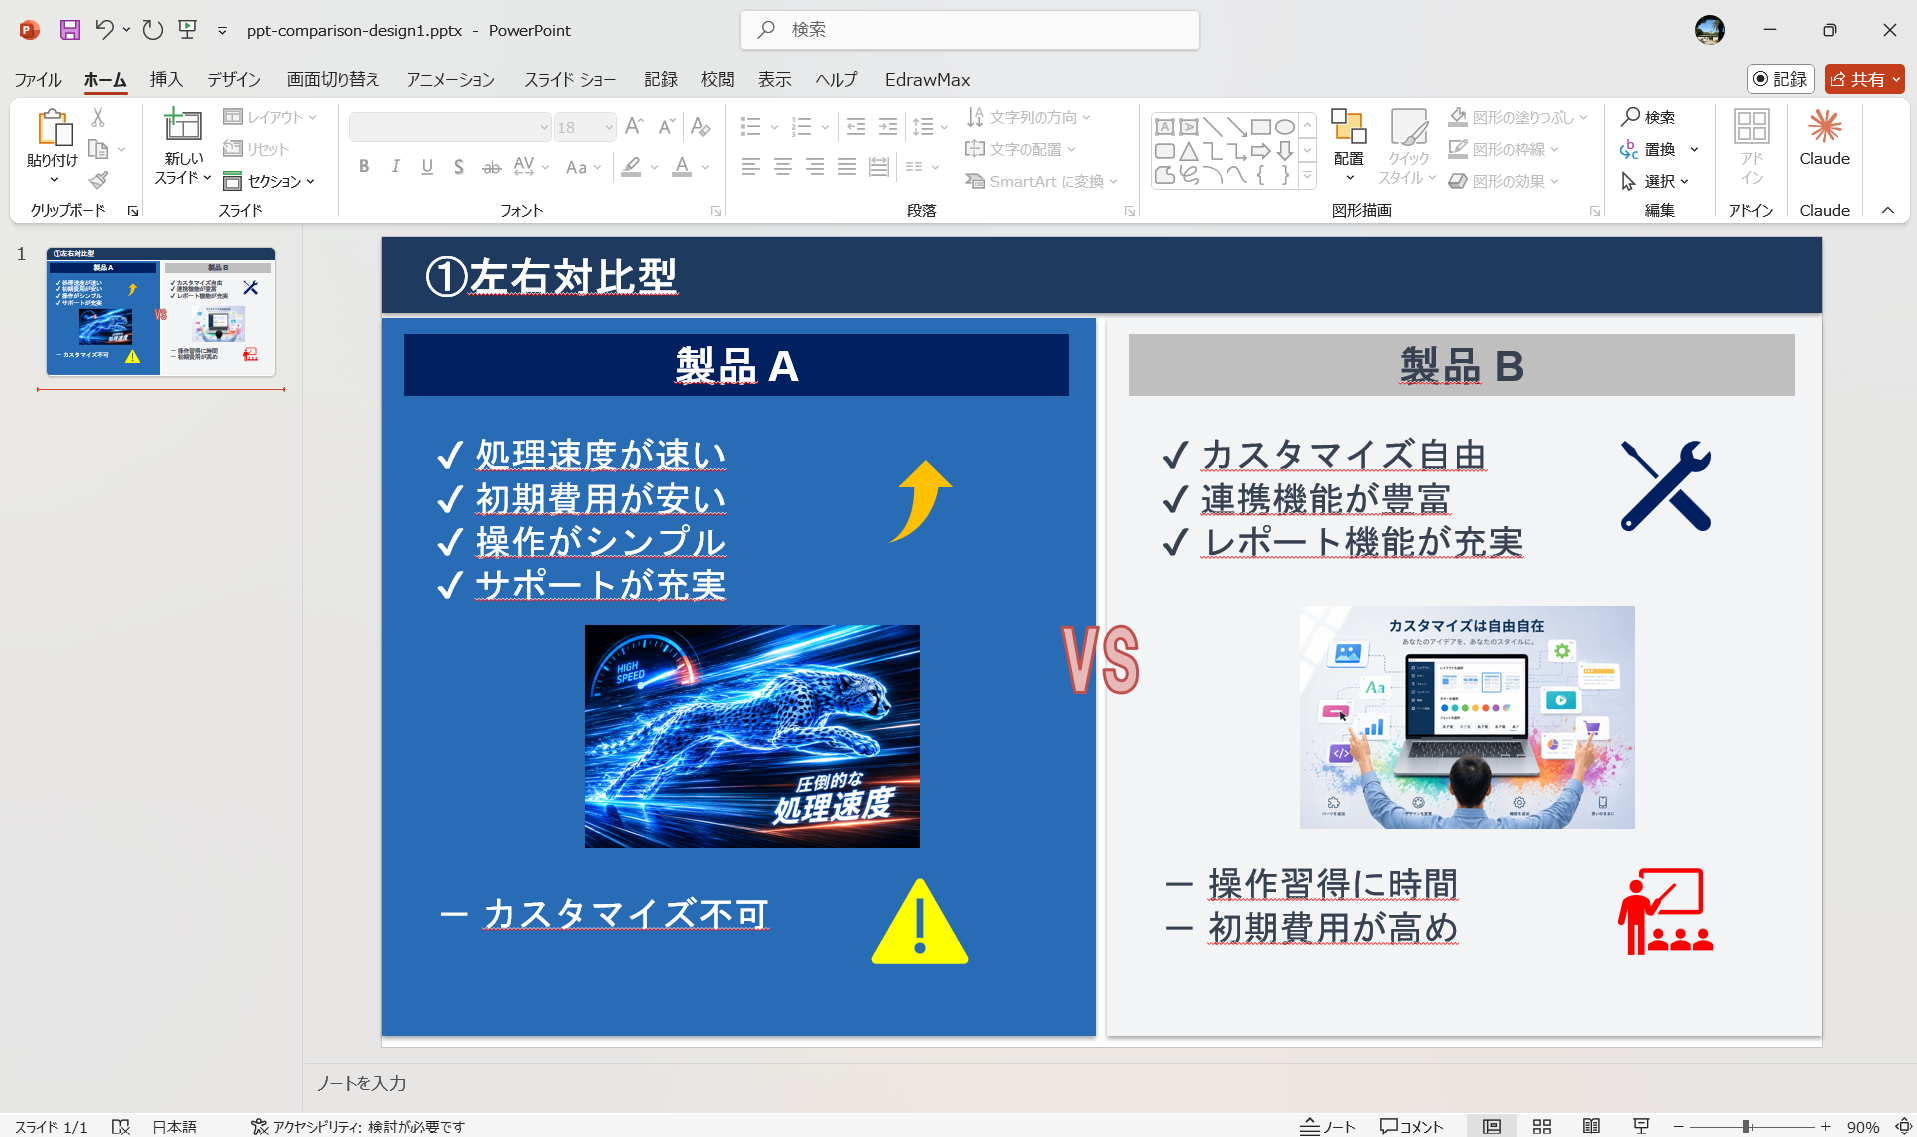Toggle Normal view button in status bar
Screen dimensions: 1917x1137
tap(1492, 1126)
